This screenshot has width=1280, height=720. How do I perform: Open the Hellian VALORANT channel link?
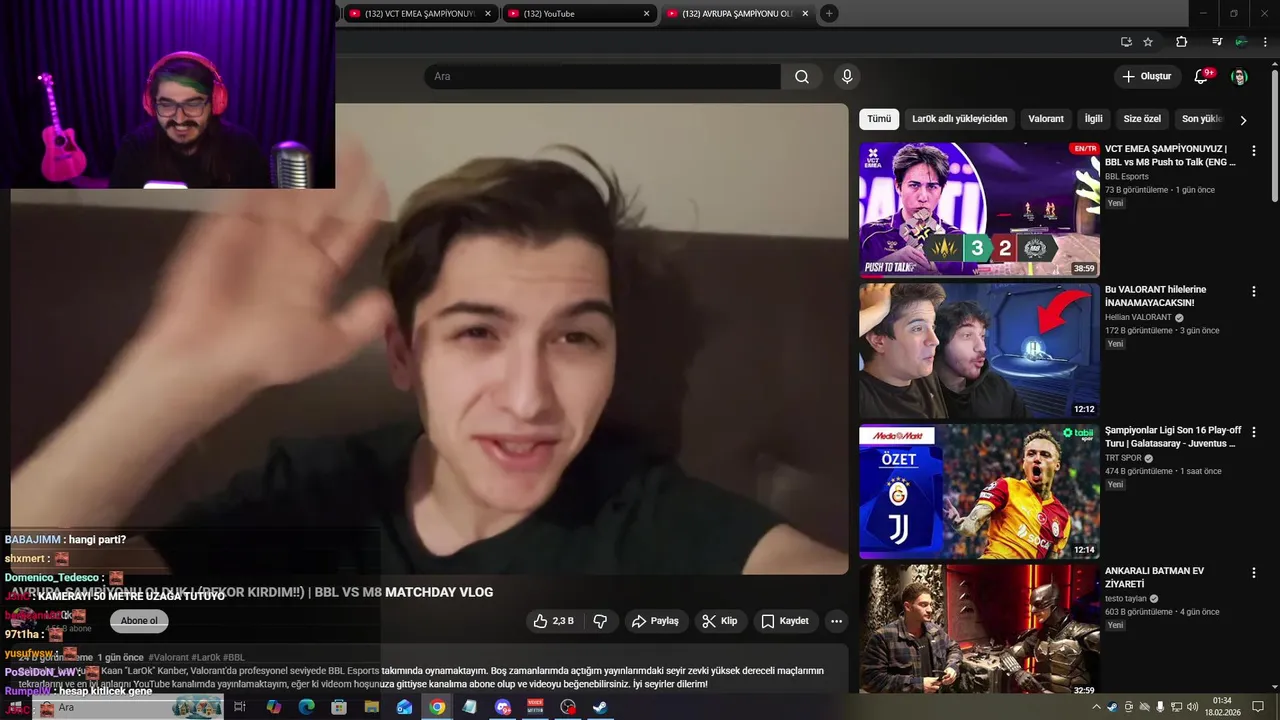(1138, 318)
